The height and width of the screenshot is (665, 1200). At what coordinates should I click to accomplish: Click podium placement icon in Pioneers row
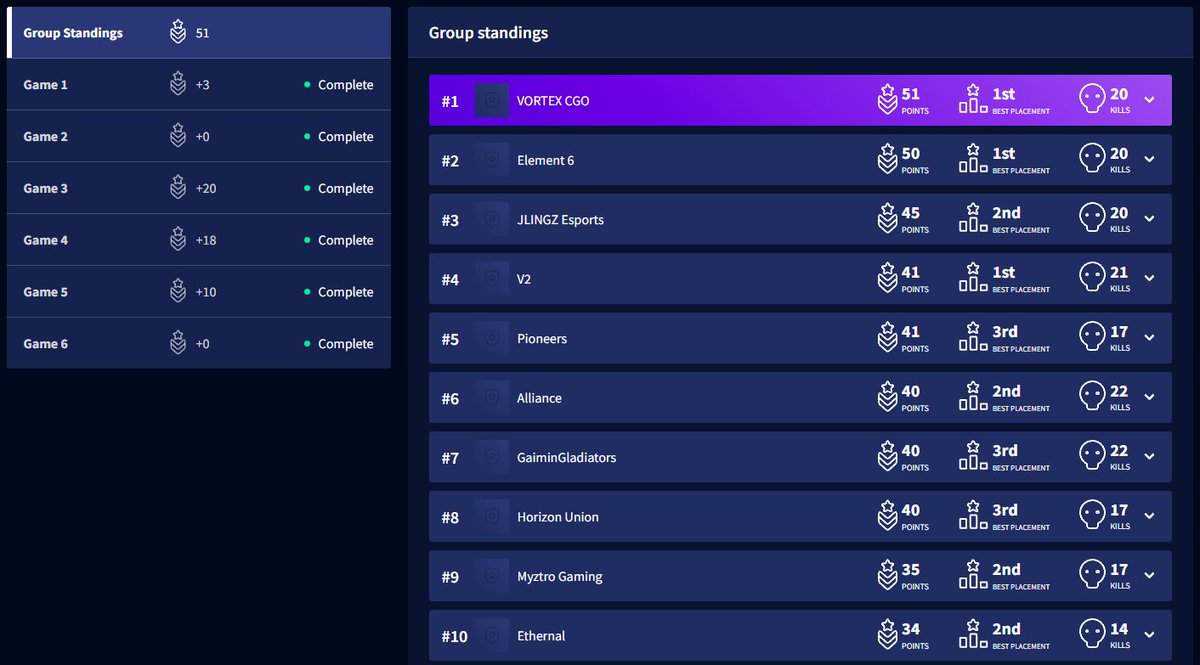(973, 338)
